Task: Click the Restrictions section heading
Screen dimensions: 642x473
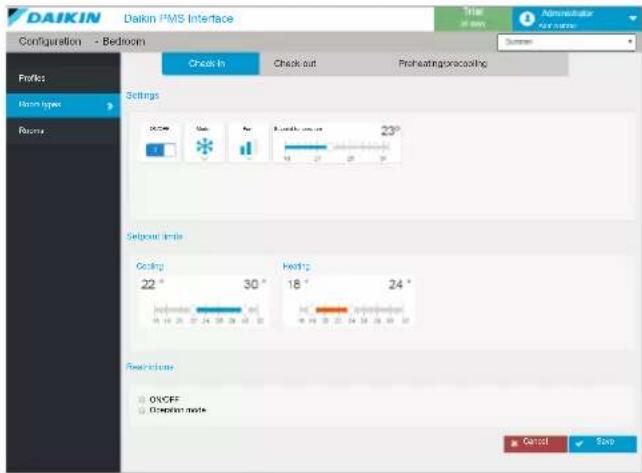Action: click(x=150, y=367)
